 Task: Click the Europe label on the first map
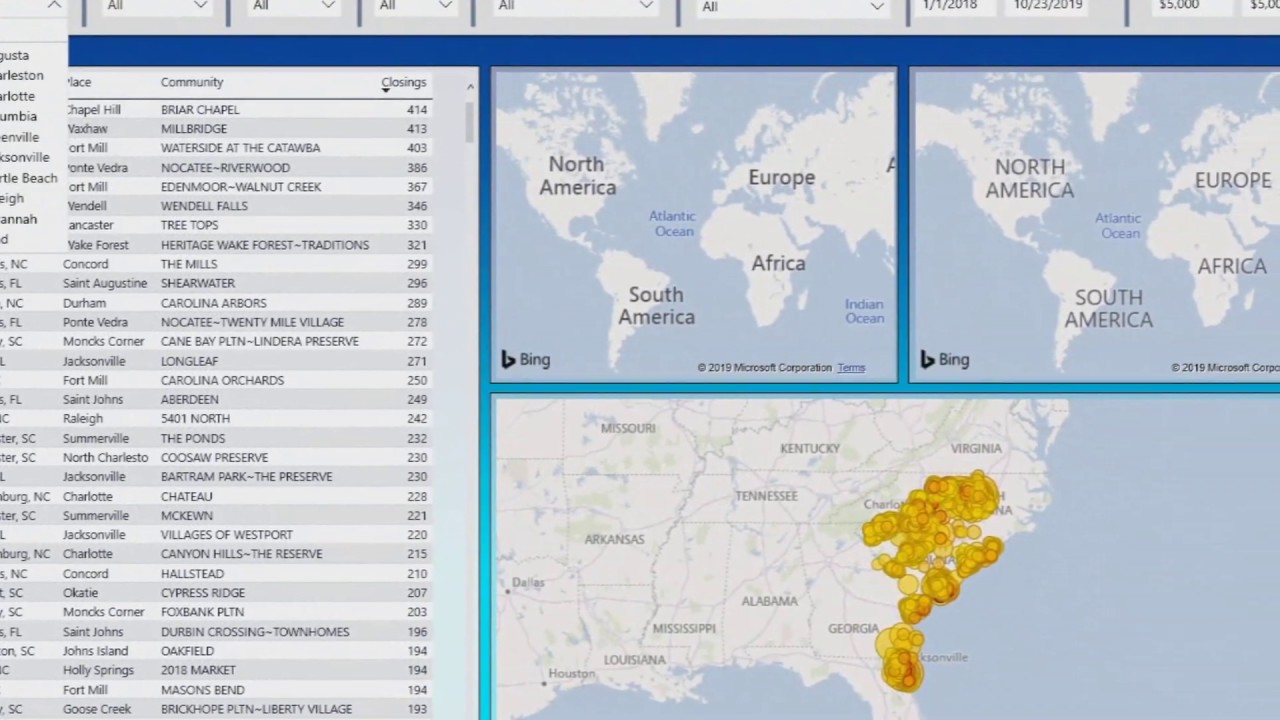782,177
